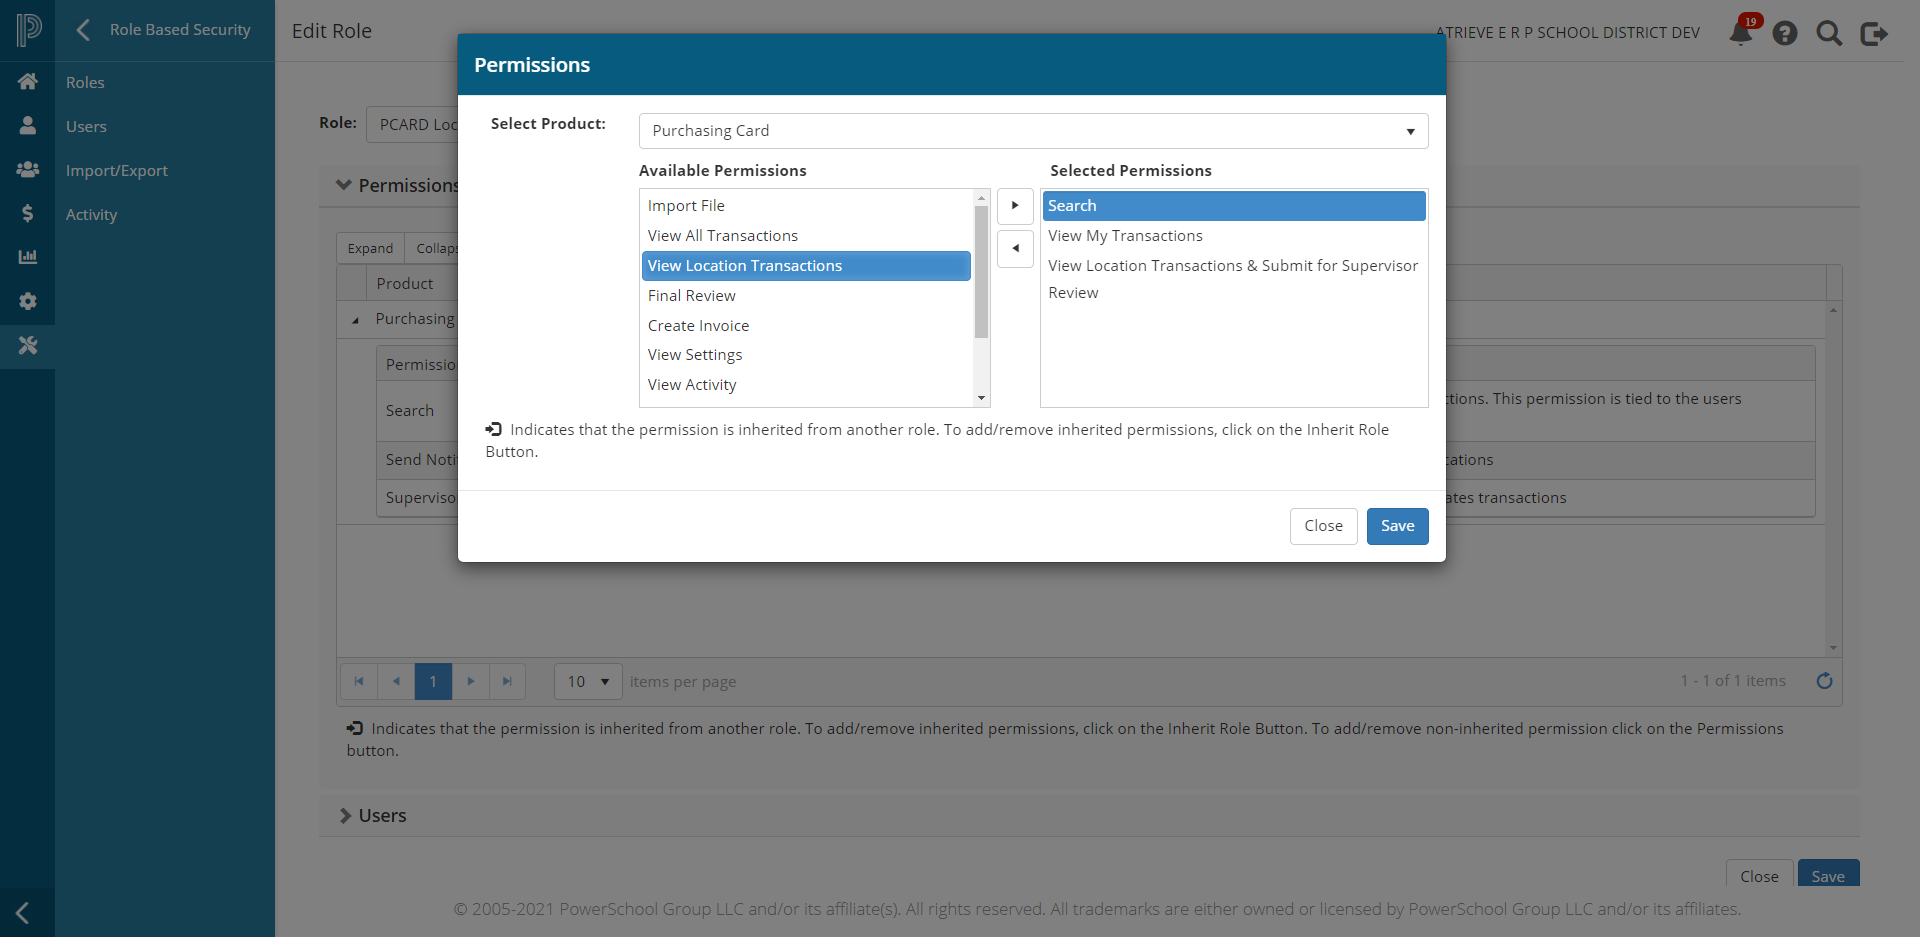
Task: Refresh the permissions grid
Action: coord(1825,681)
